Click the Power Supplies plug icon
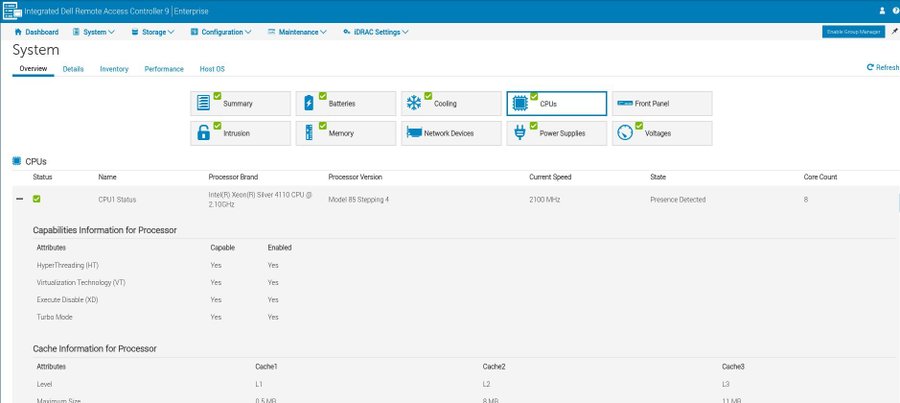The width and height of the screenshot is (900, 403). click(520, 133)
